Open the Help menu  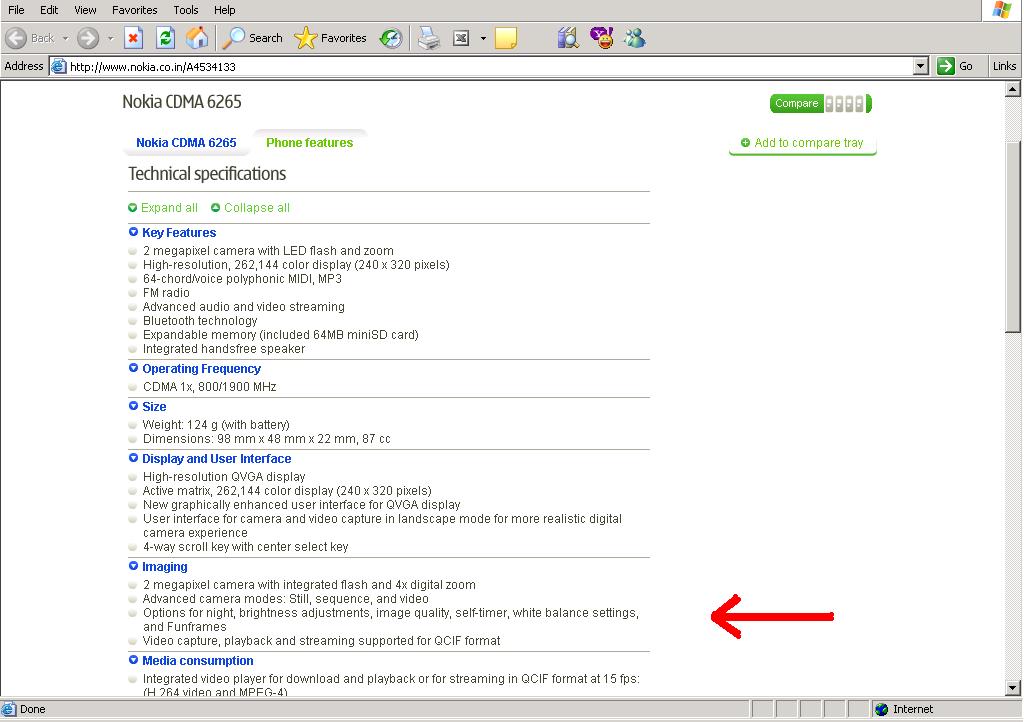click(x=225, y=10)
